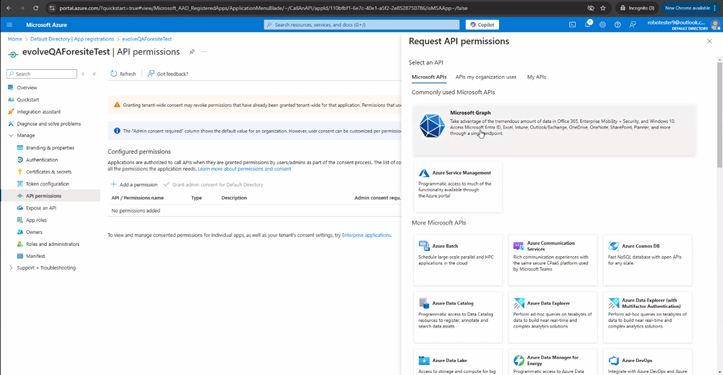Viewport: 723px width, 375px height.
Task: Select Azure Data Explorer with Multifactor Authentication card
Action: point(647,317)
